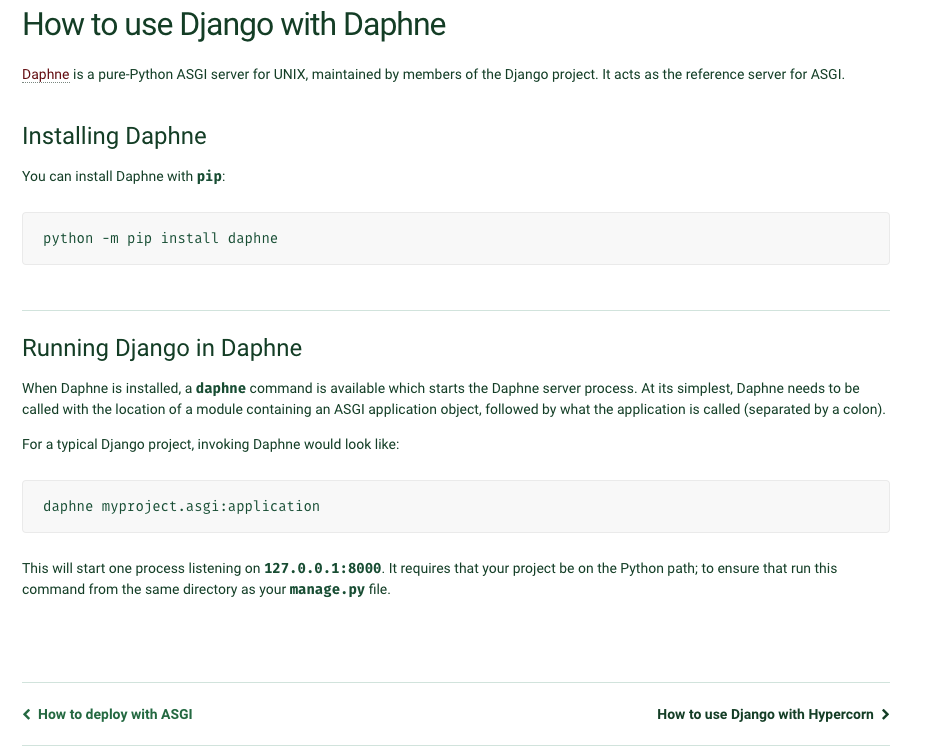Screen dimensions: 940x749
Task: Click the Installing Daphne heading
Action: (x=114, y=136)
